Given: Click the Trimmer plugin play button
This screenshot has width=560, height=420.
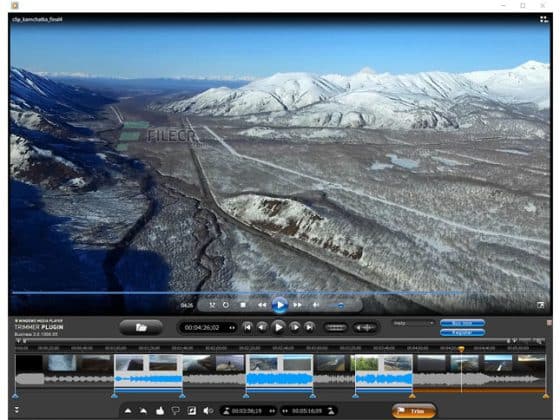Looking at the screenshot, I should click(x=279, y=327).
